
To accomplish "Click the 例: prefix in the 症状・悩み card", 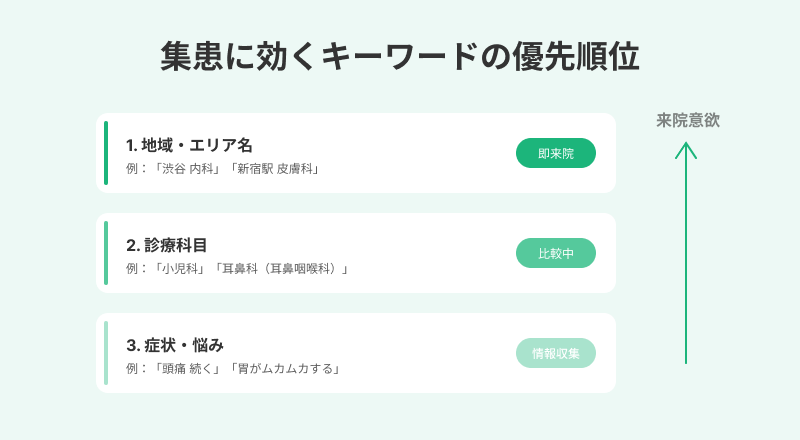I will click(137, 369).
